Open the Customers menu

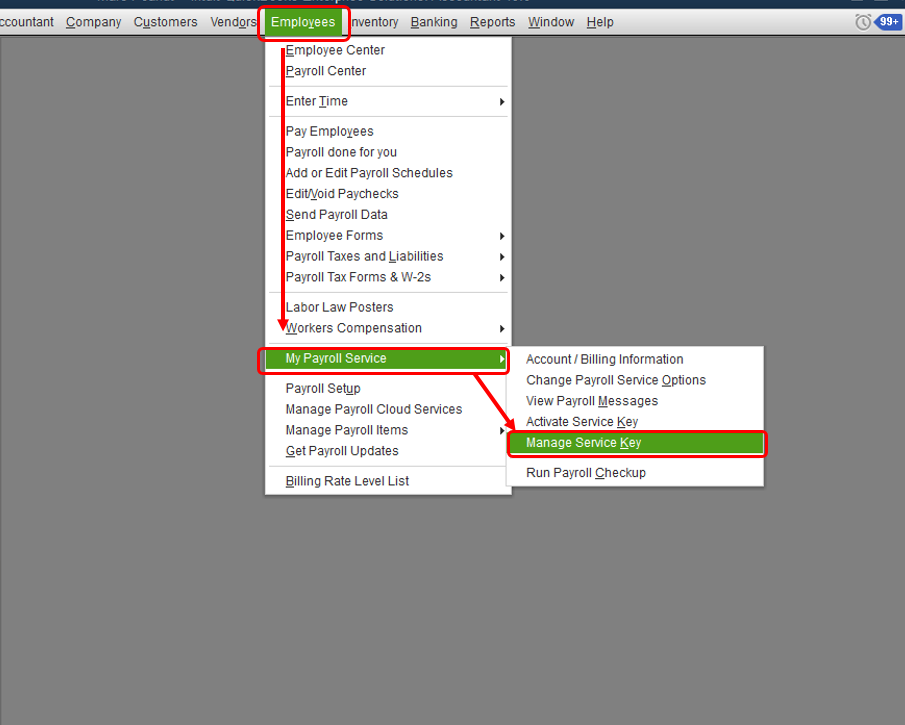coord(166,22)
